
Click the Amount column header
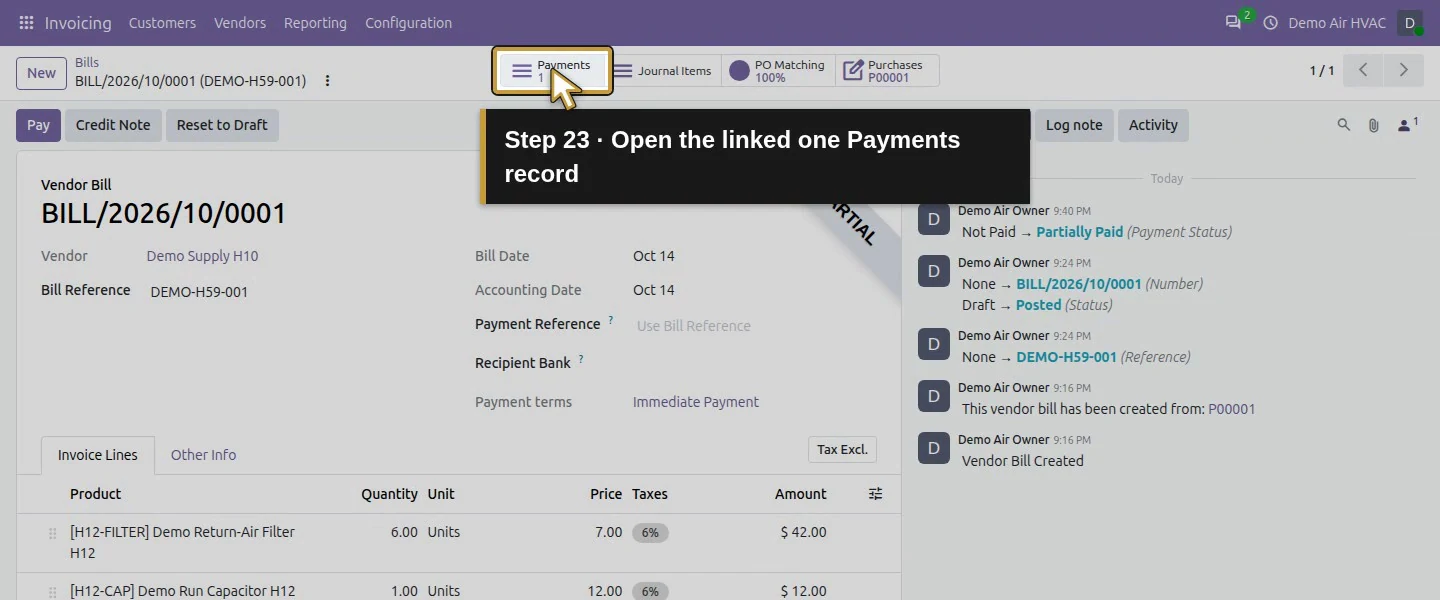point(800,494)
